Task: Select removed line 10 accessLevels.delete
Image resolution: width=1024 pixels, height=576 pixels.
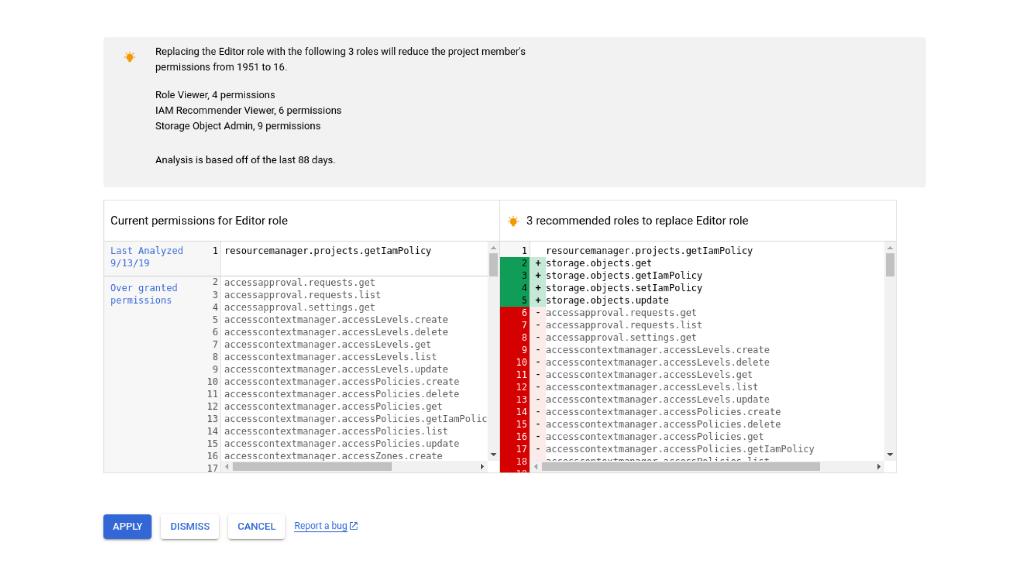Action: pyautogui.click(x=658, y=362)
